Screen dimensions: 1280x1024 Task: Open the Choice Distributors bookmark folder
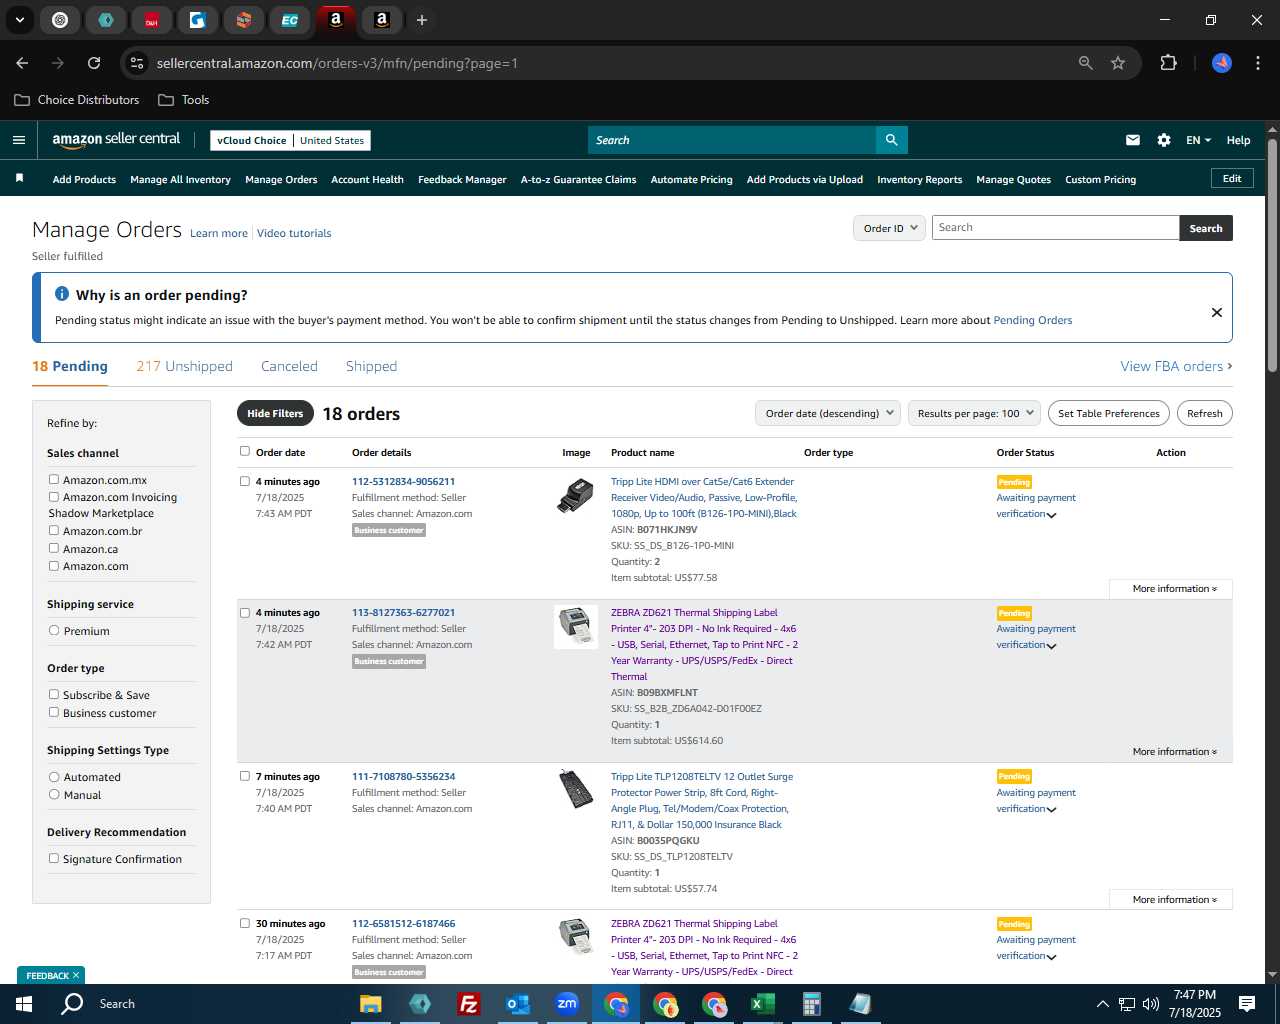coord(77,100)
